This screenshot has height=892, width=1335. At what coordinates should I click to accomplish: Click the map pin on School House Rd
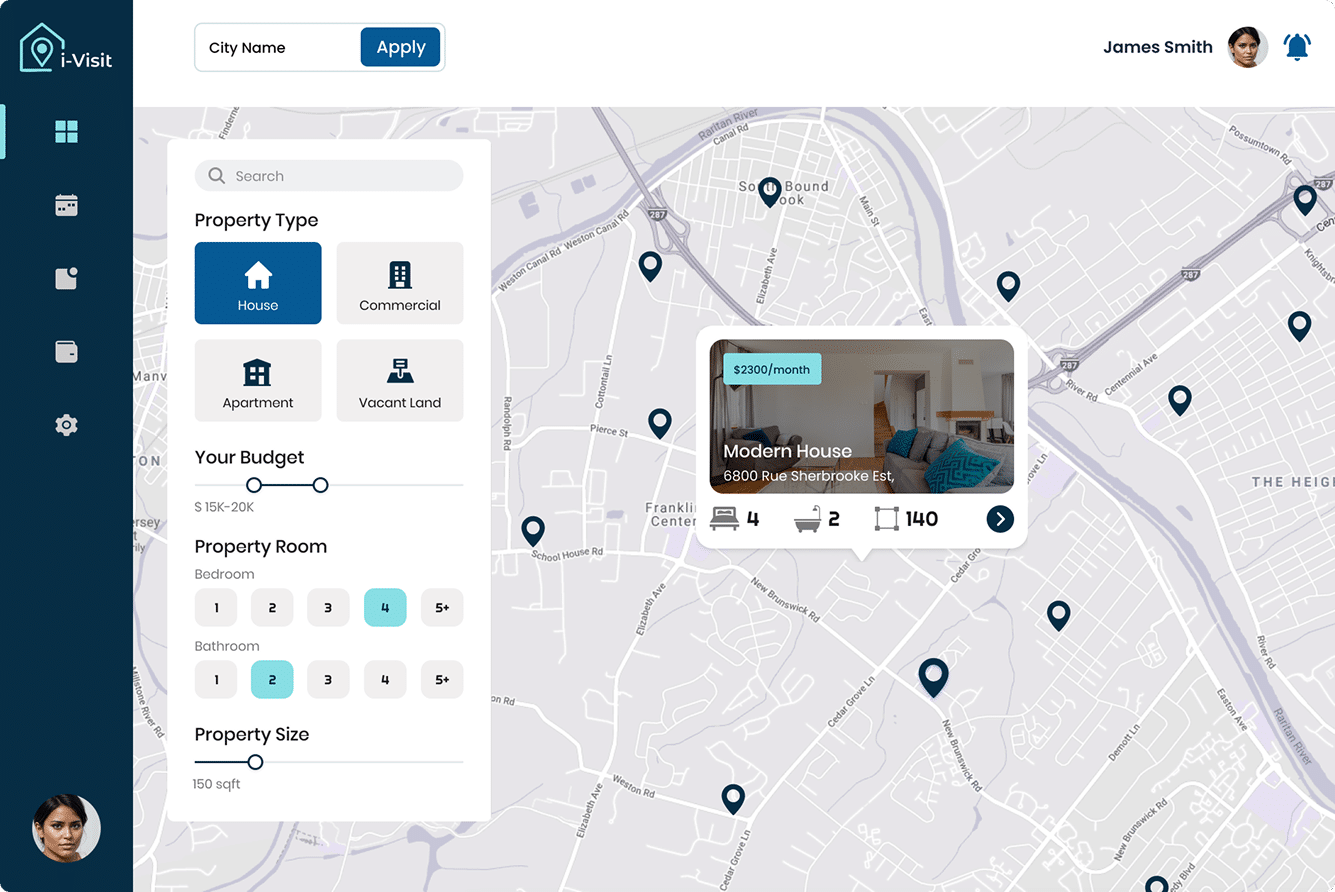tap(533, 531)
